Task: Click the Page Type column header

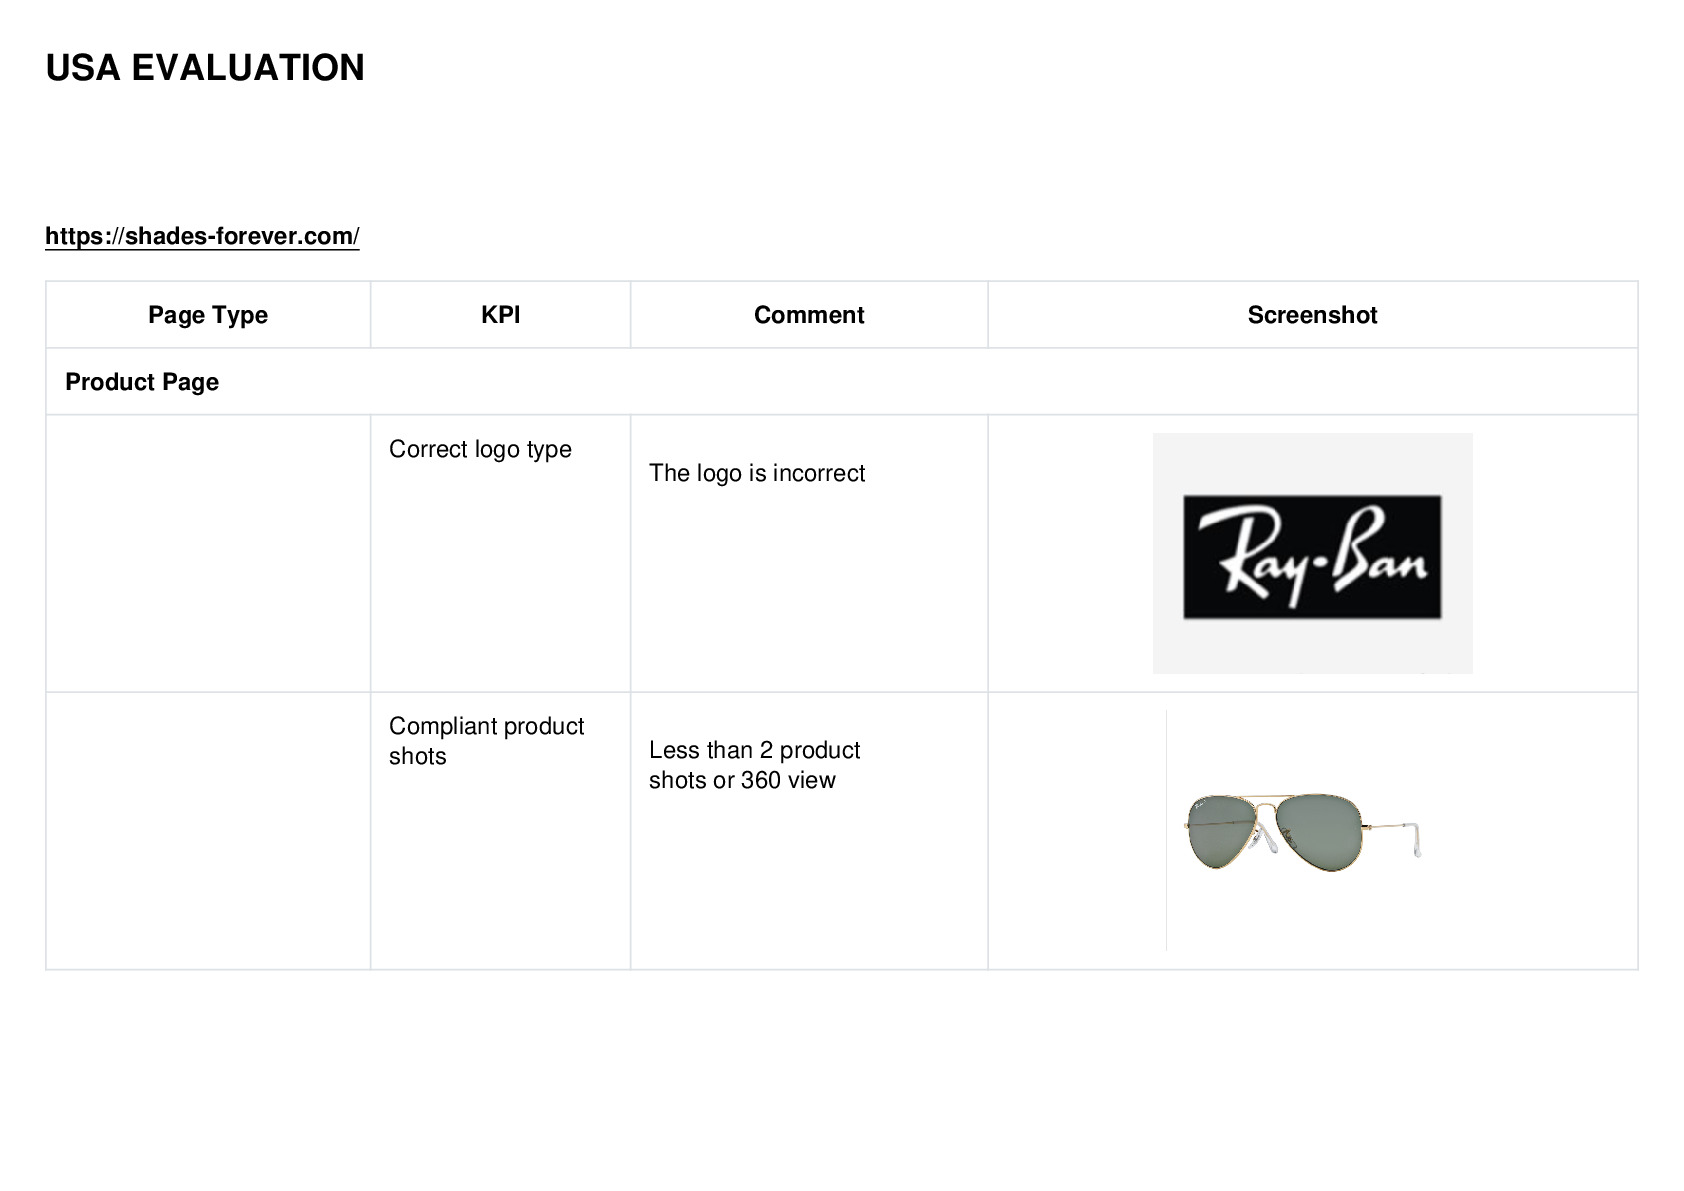Action: tap(208, 315)
